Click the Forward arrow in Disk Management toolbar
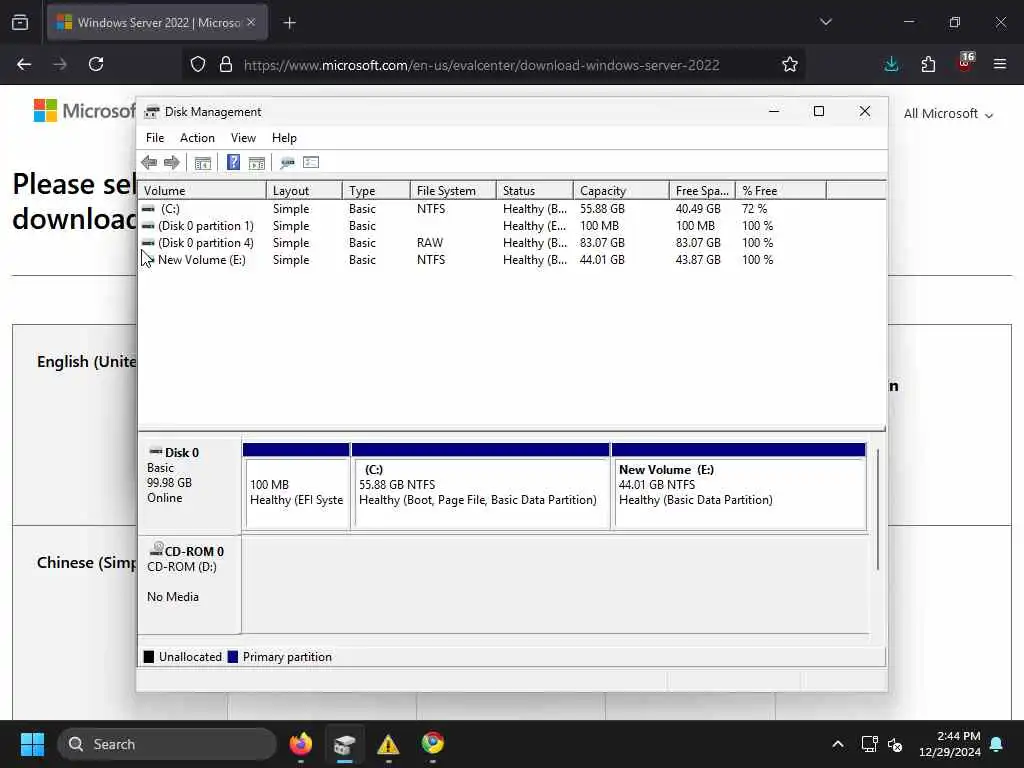 172,163
